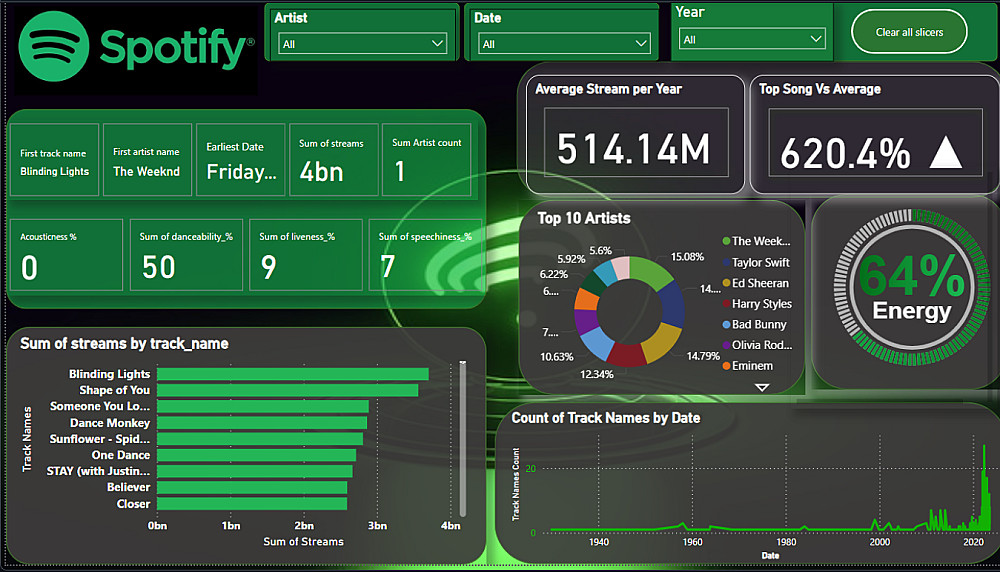Screen dimensions: 1000x572
Task: Open the Artist slicer dropdown
Action: click(362, 44)
